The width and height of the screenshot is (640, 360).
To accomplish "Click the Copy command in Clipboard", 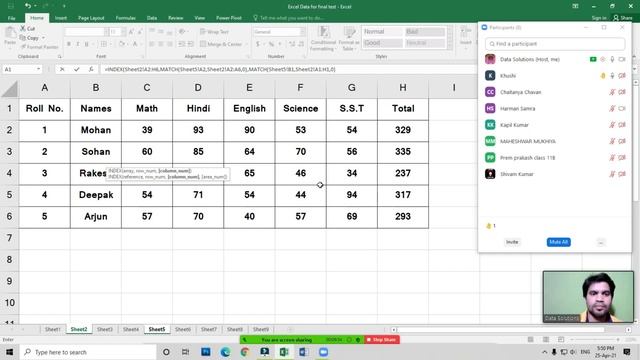I will point(30,38).
